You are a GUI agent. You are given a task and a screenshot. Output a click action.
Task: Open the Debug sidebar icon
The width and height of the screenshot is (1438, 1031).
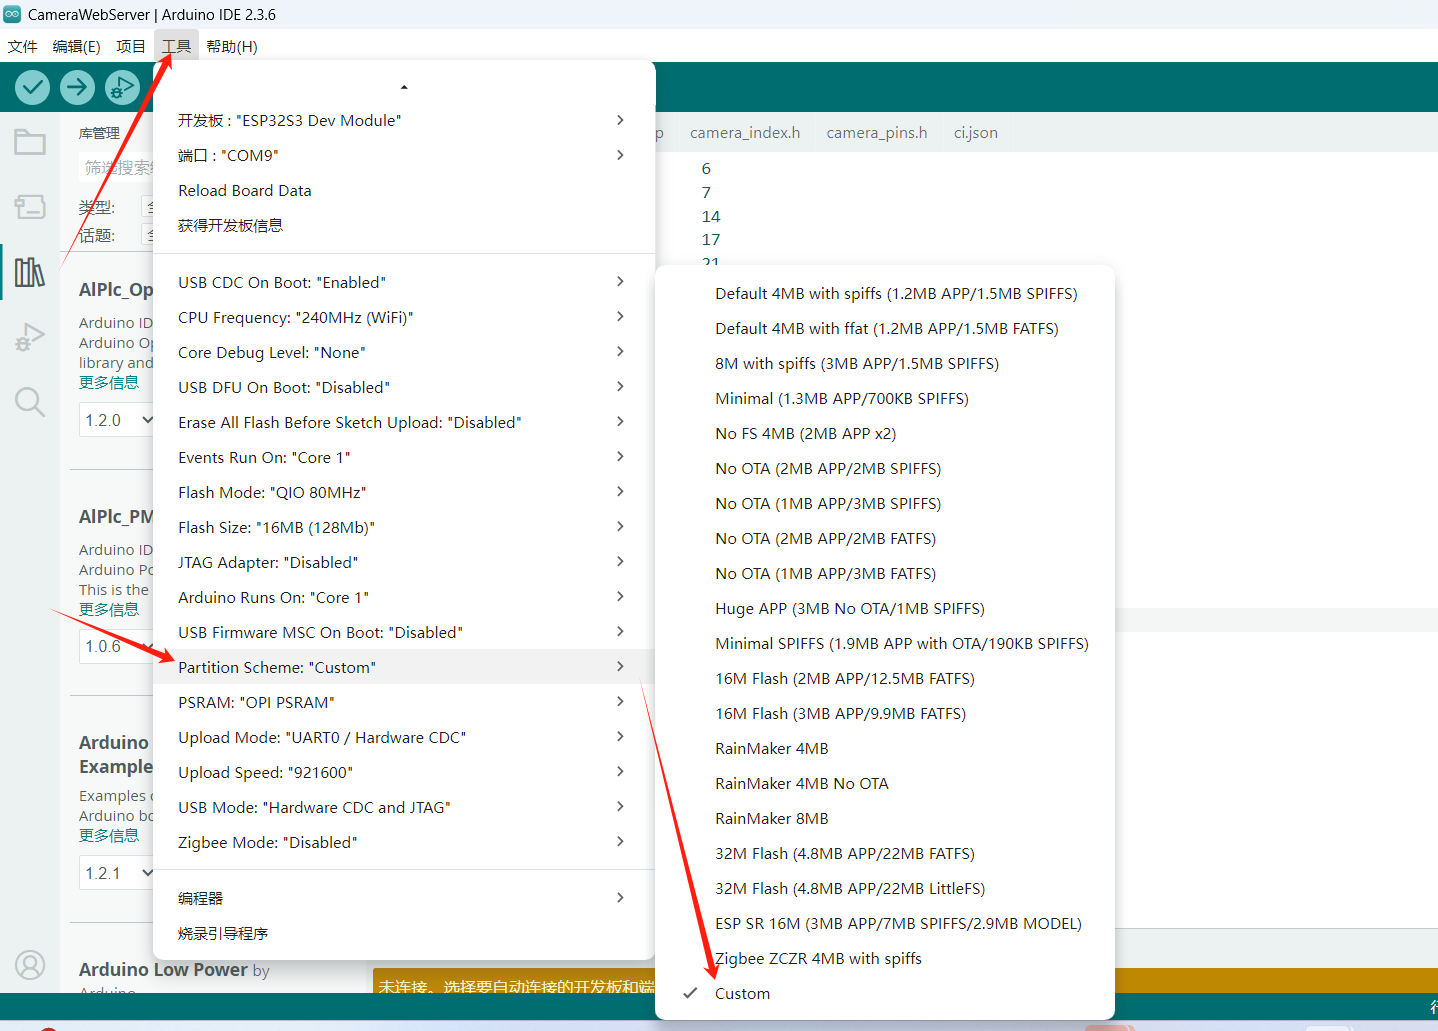click(x=30, y=337)
